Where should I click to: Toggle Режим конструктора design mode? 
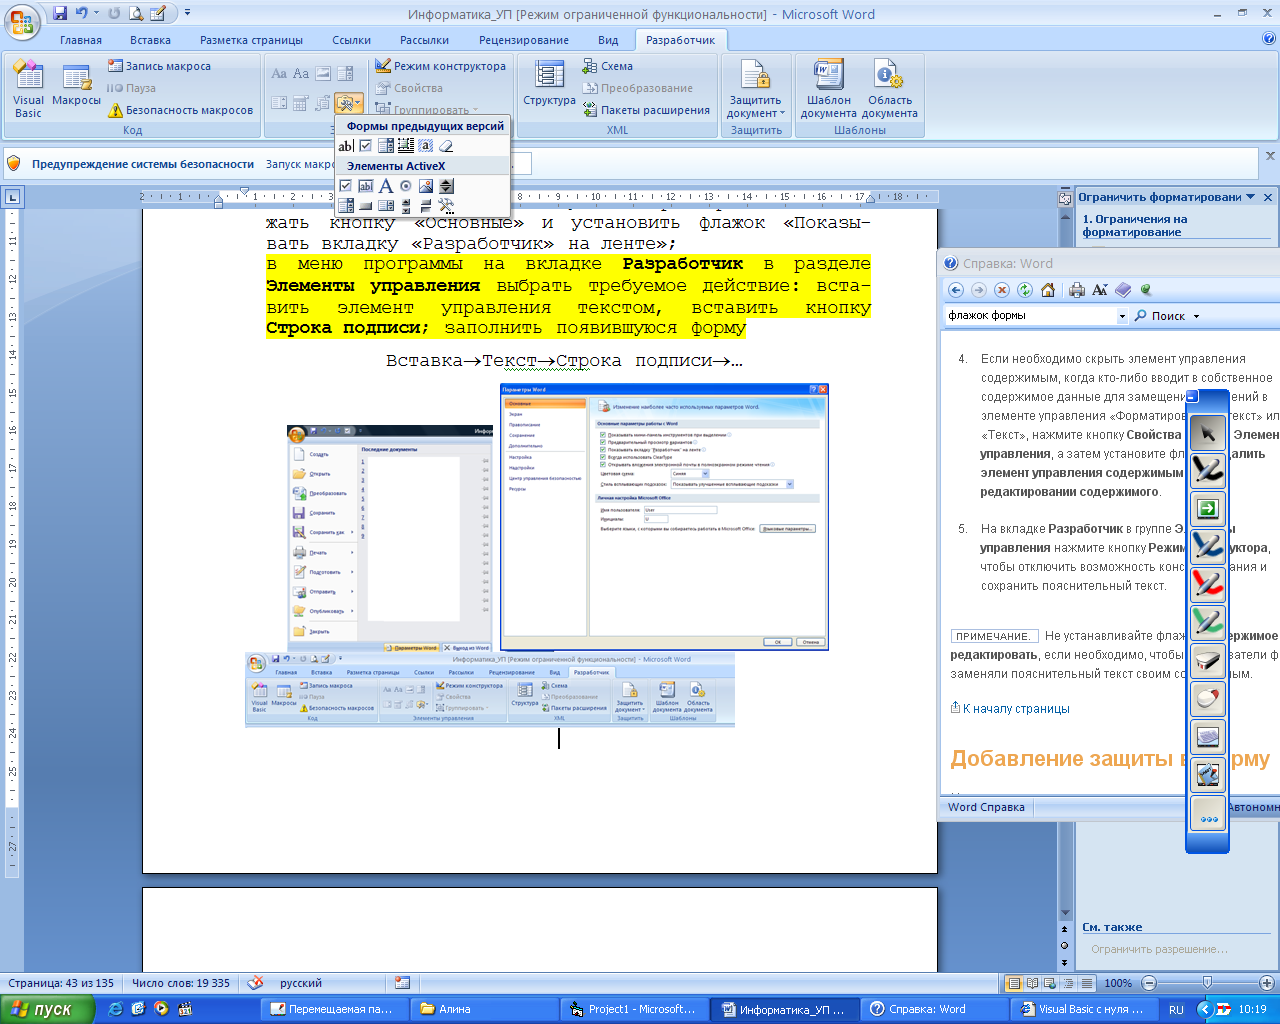coord(441,66)
